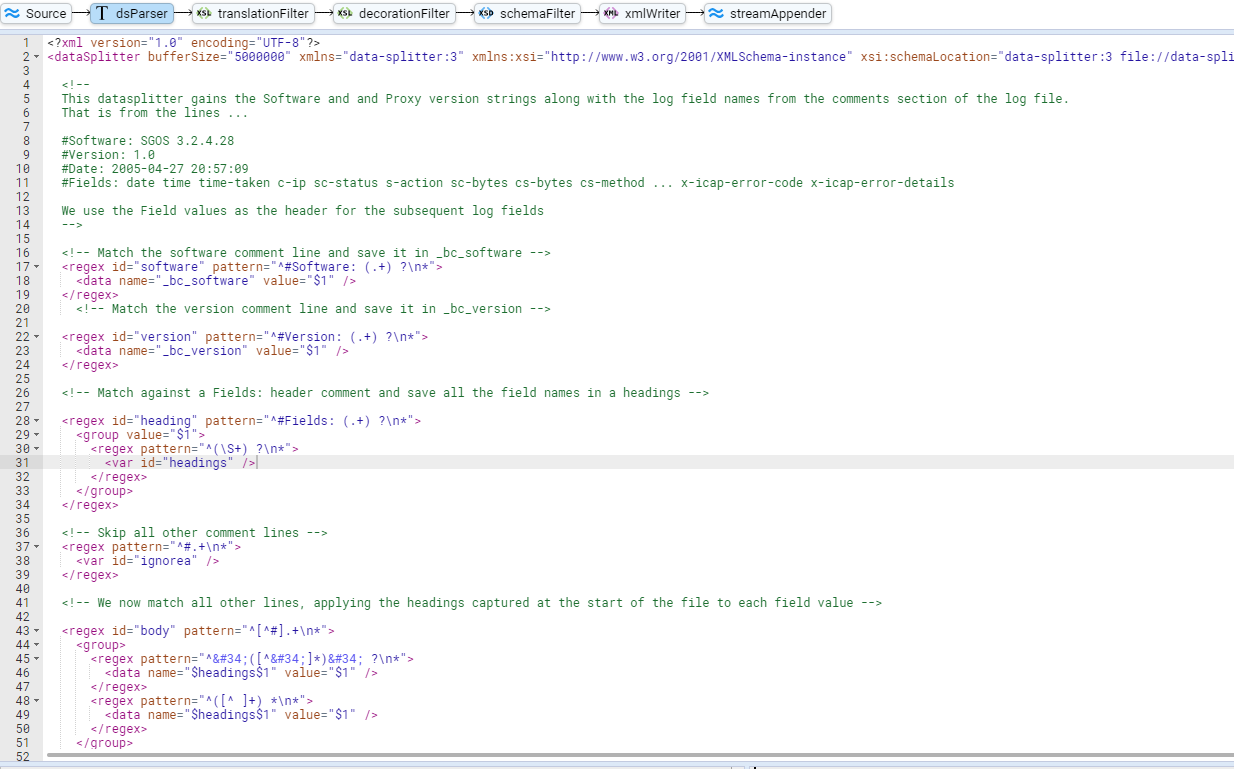The width and height of the screenshot is (1234, 769).
Task: Click the editor's horizontal scrollbar
Action: coord(600,755)
